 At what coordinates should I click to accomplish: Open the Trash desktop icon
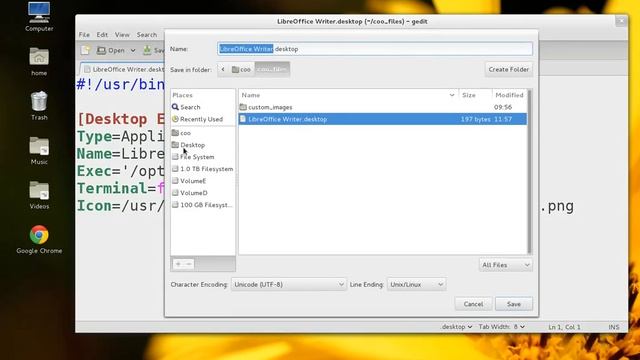39,105
